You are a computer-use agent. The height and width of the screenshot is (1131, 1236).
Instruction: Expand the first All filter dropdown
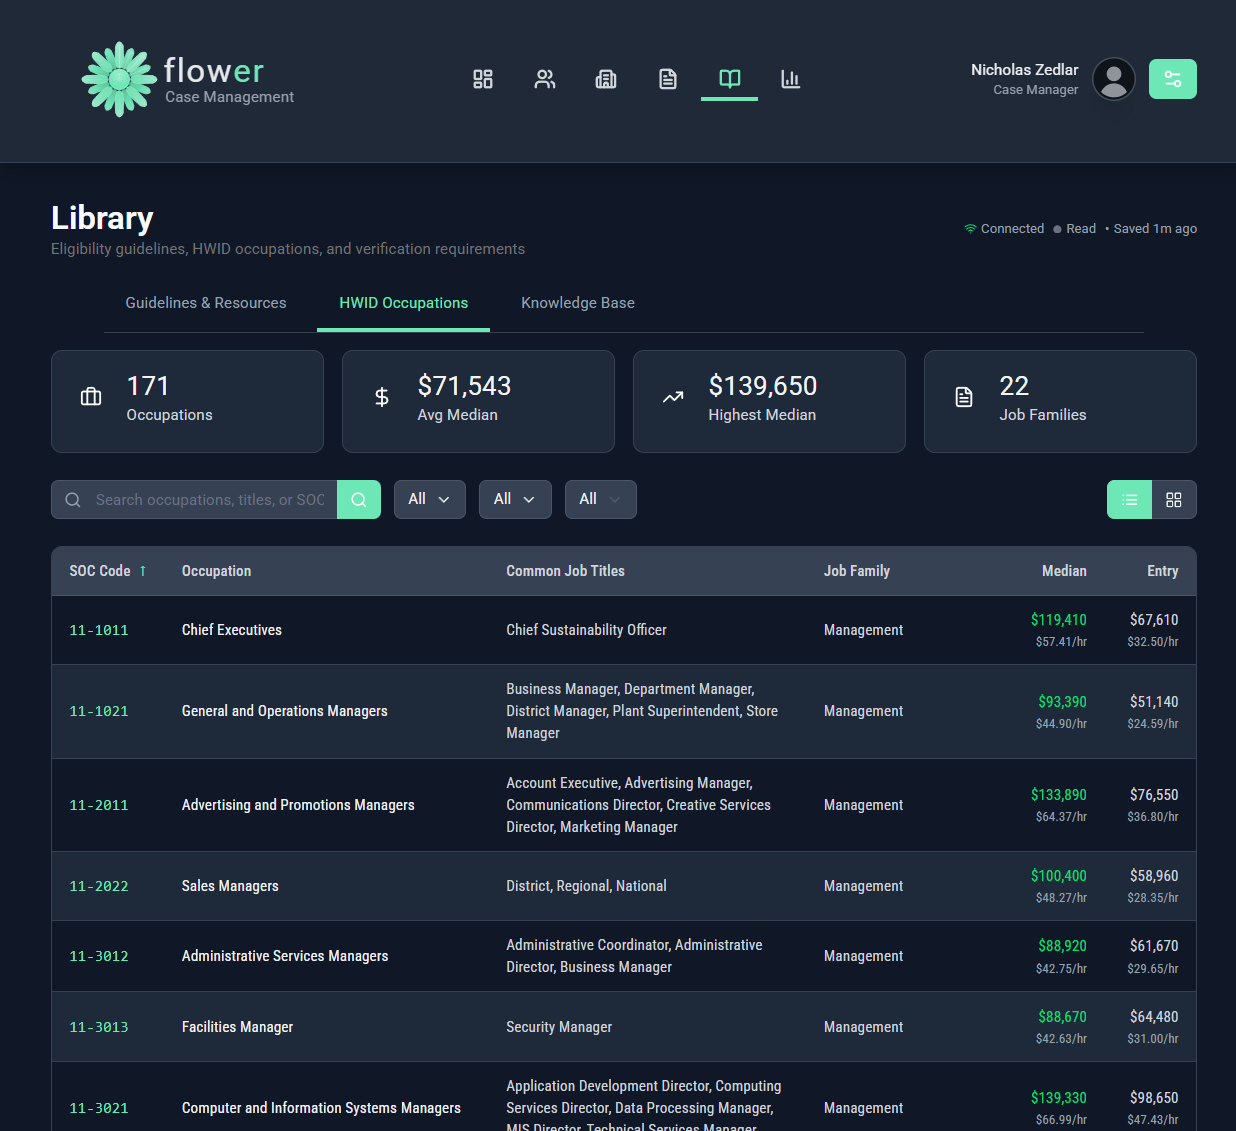tap(429, 499)
